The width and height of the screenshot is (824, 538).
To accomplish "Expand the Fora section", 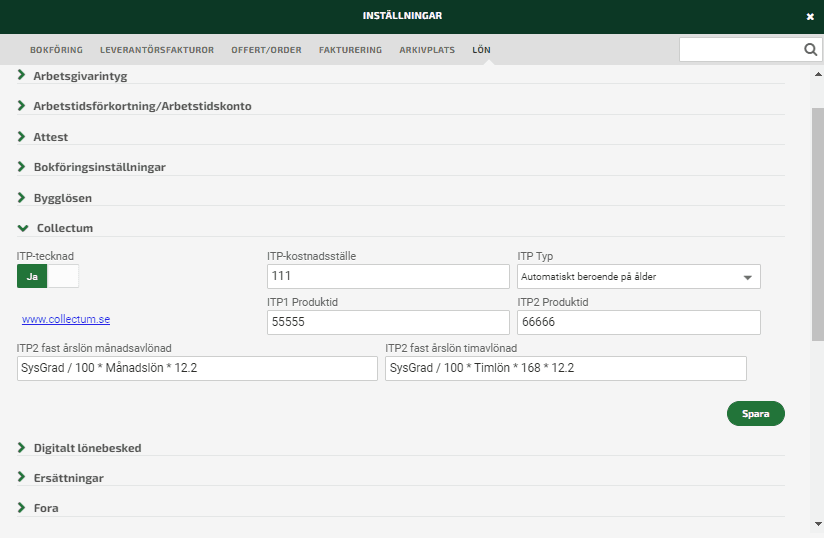I will (x=45, y=508).
